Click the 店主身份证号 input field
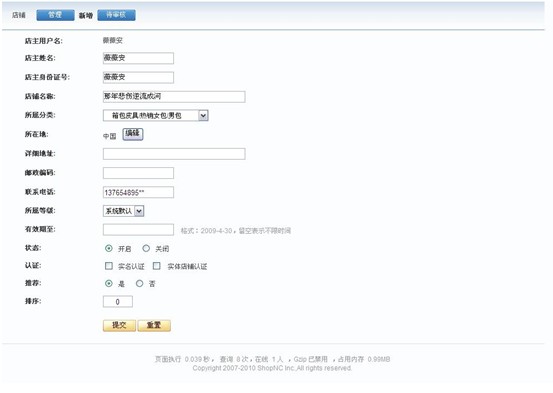The width and height of the screenshot is (553, 393). click(x=138, y=77)
